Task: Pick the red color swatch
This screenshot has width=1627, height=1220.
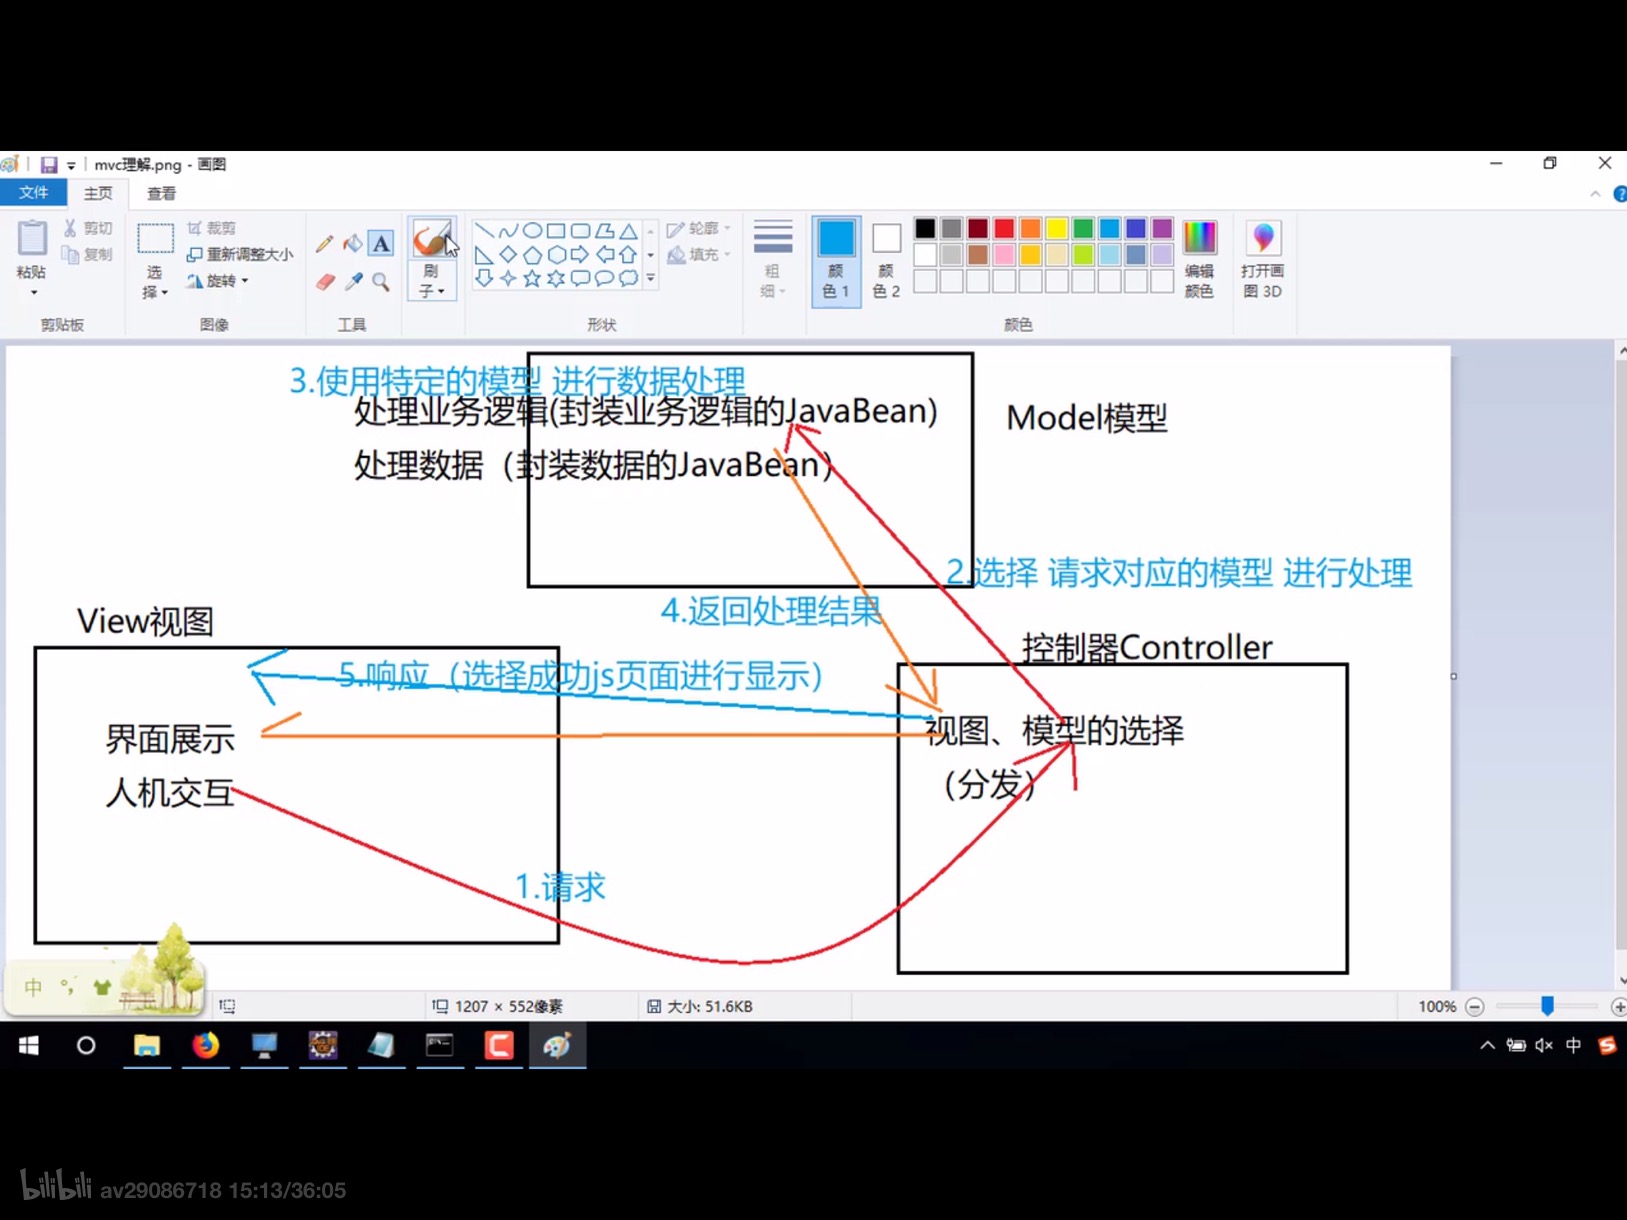Action: [1004, 229]
